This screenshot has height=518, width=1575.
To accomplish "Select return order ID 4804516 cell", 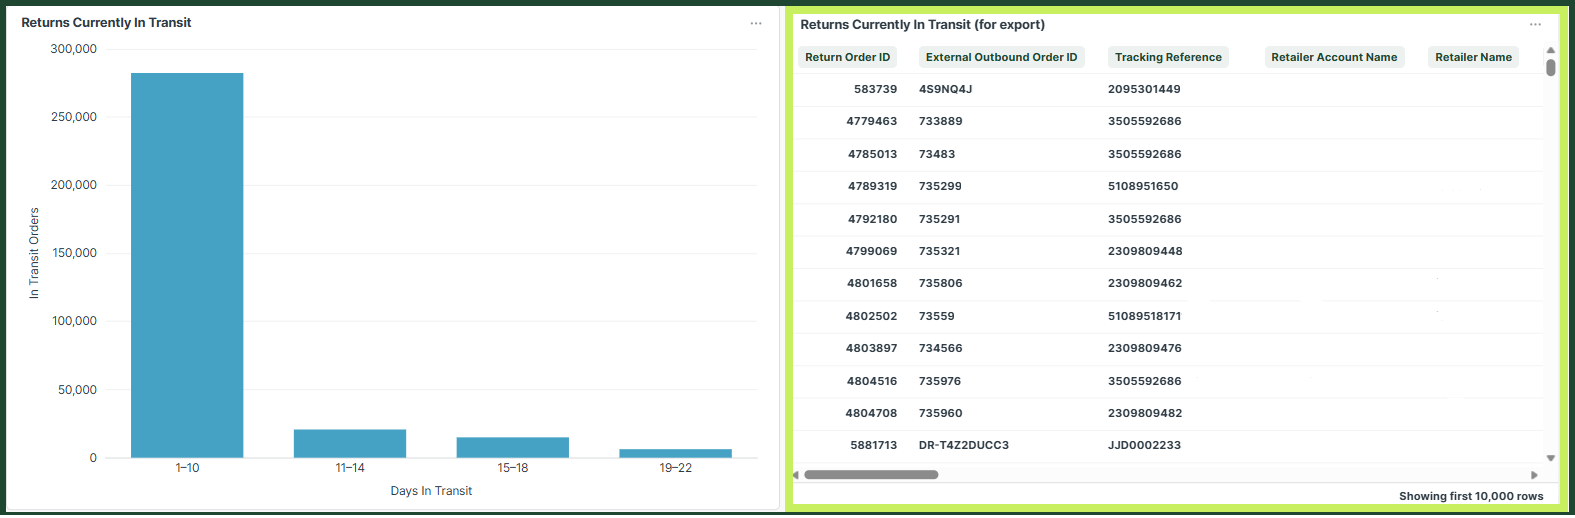I will pos(872,381).
